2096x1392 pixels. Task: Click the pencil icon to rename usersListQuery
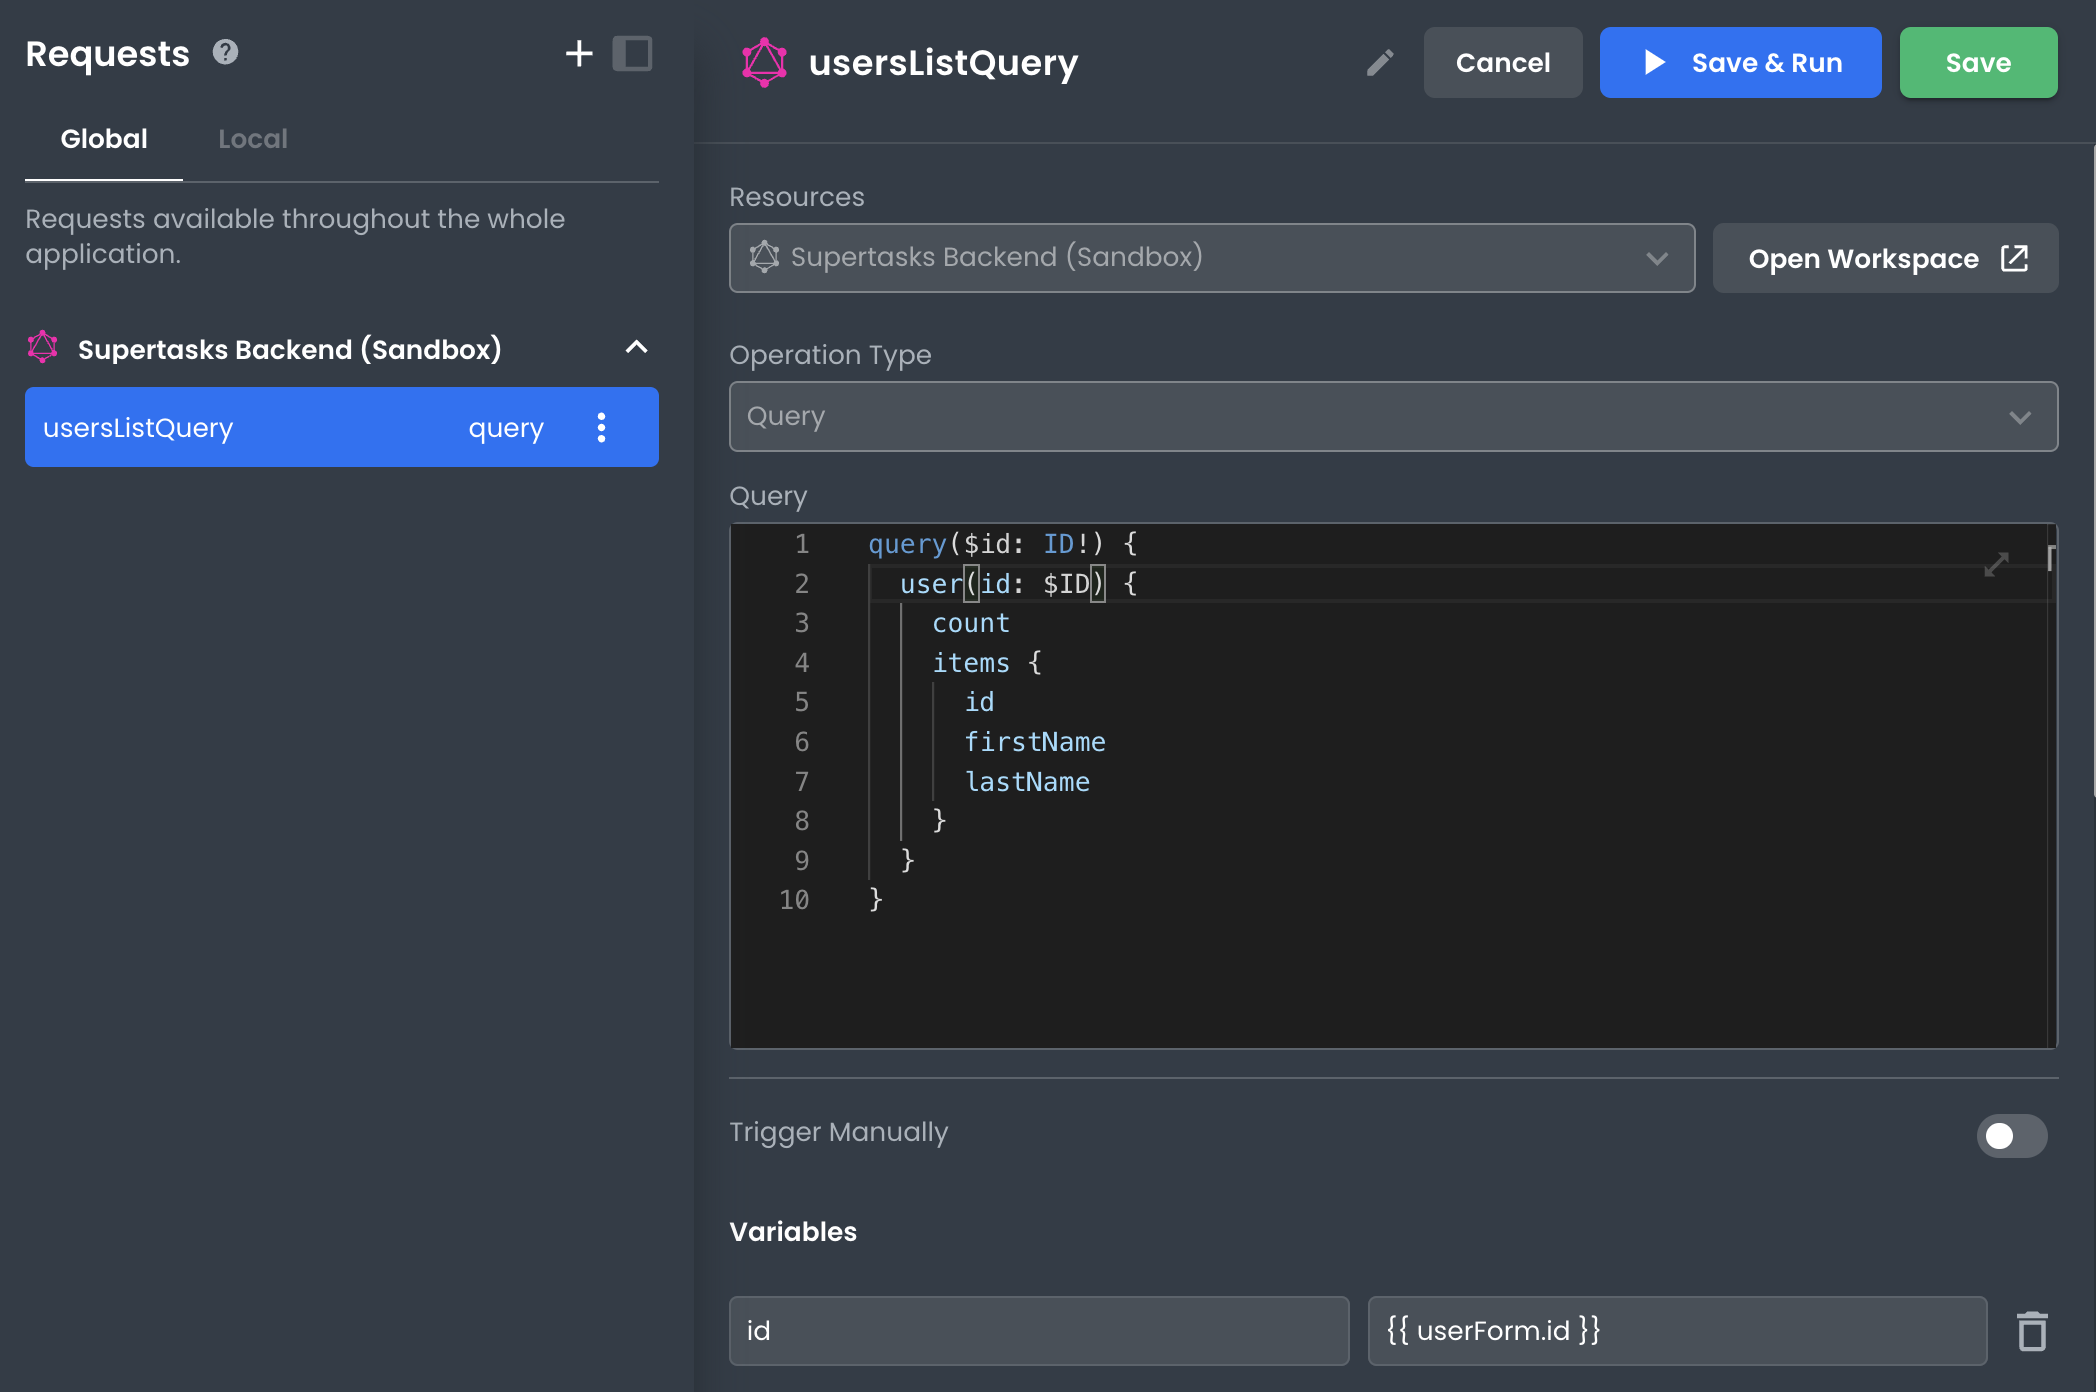pyautogui.click(x=1380, y=63)
